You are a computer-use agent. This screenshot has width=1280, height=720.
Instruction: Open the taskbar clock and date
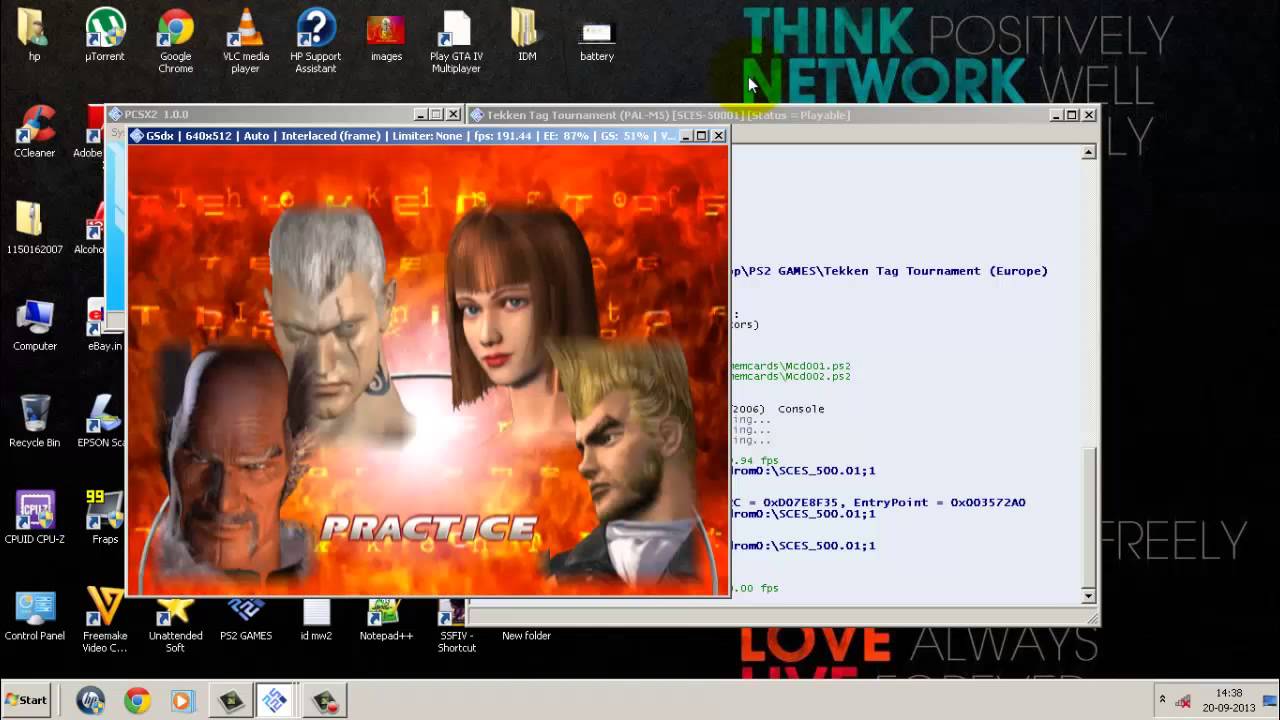[1229, 700]
